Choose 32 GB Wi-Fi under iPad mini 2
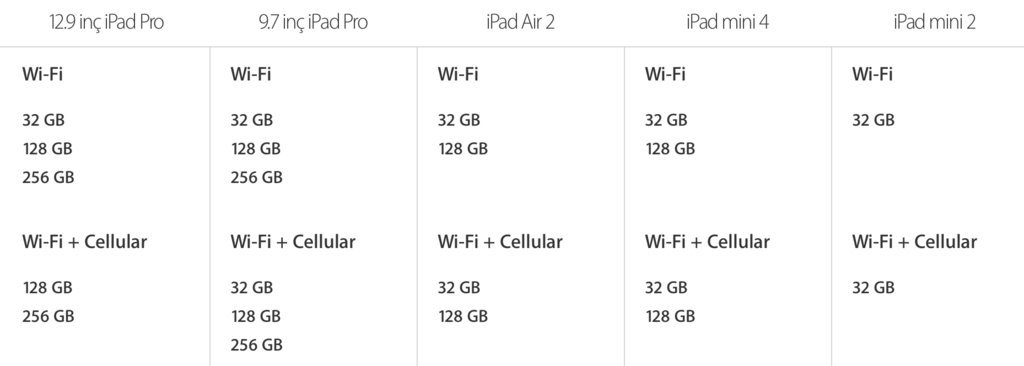Image resolution: width=1024 pixels, height=366 pixels. coord(873,120)
